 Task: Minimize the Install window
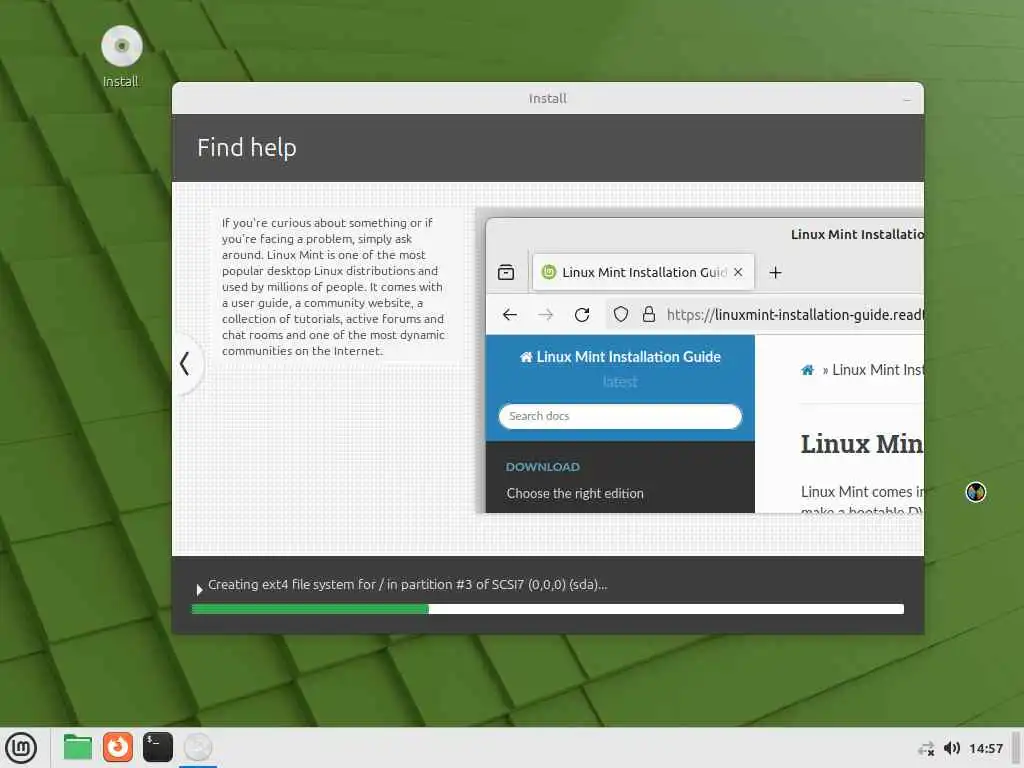(x=906, y=99)
